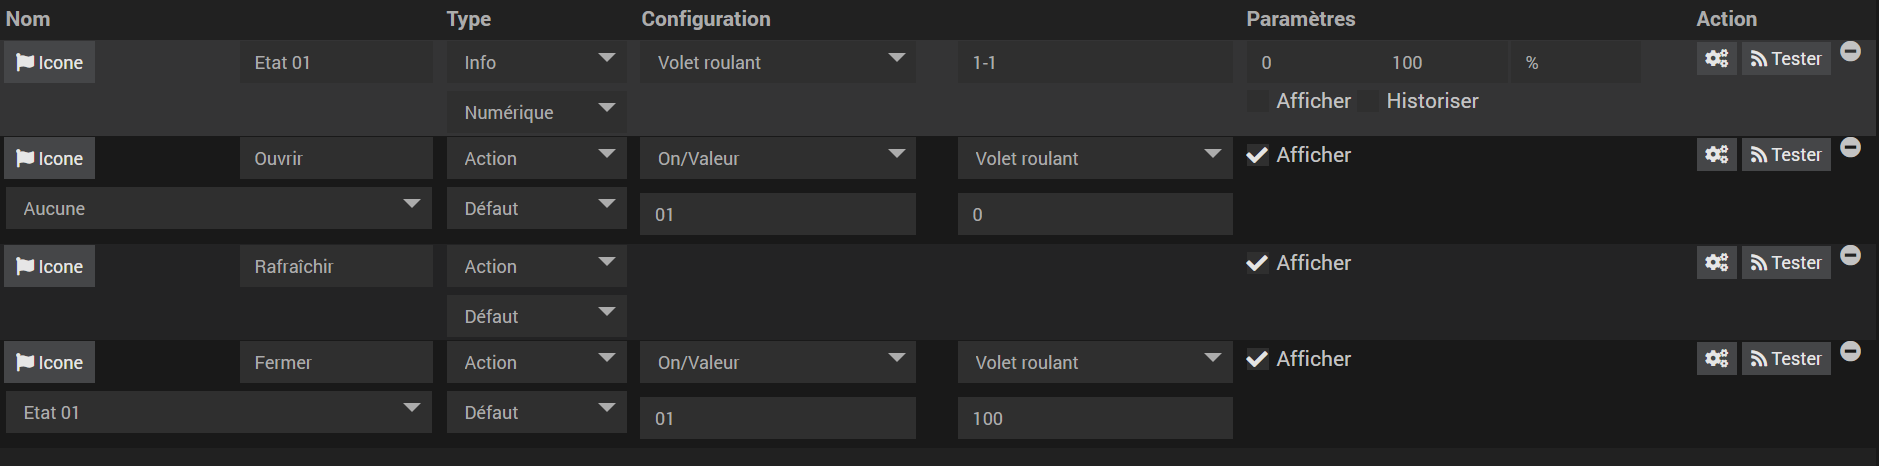The image size is (1879, 466).
Task: Open On/Valeur dropdown in Fermer row
Action: pos(777,362)
